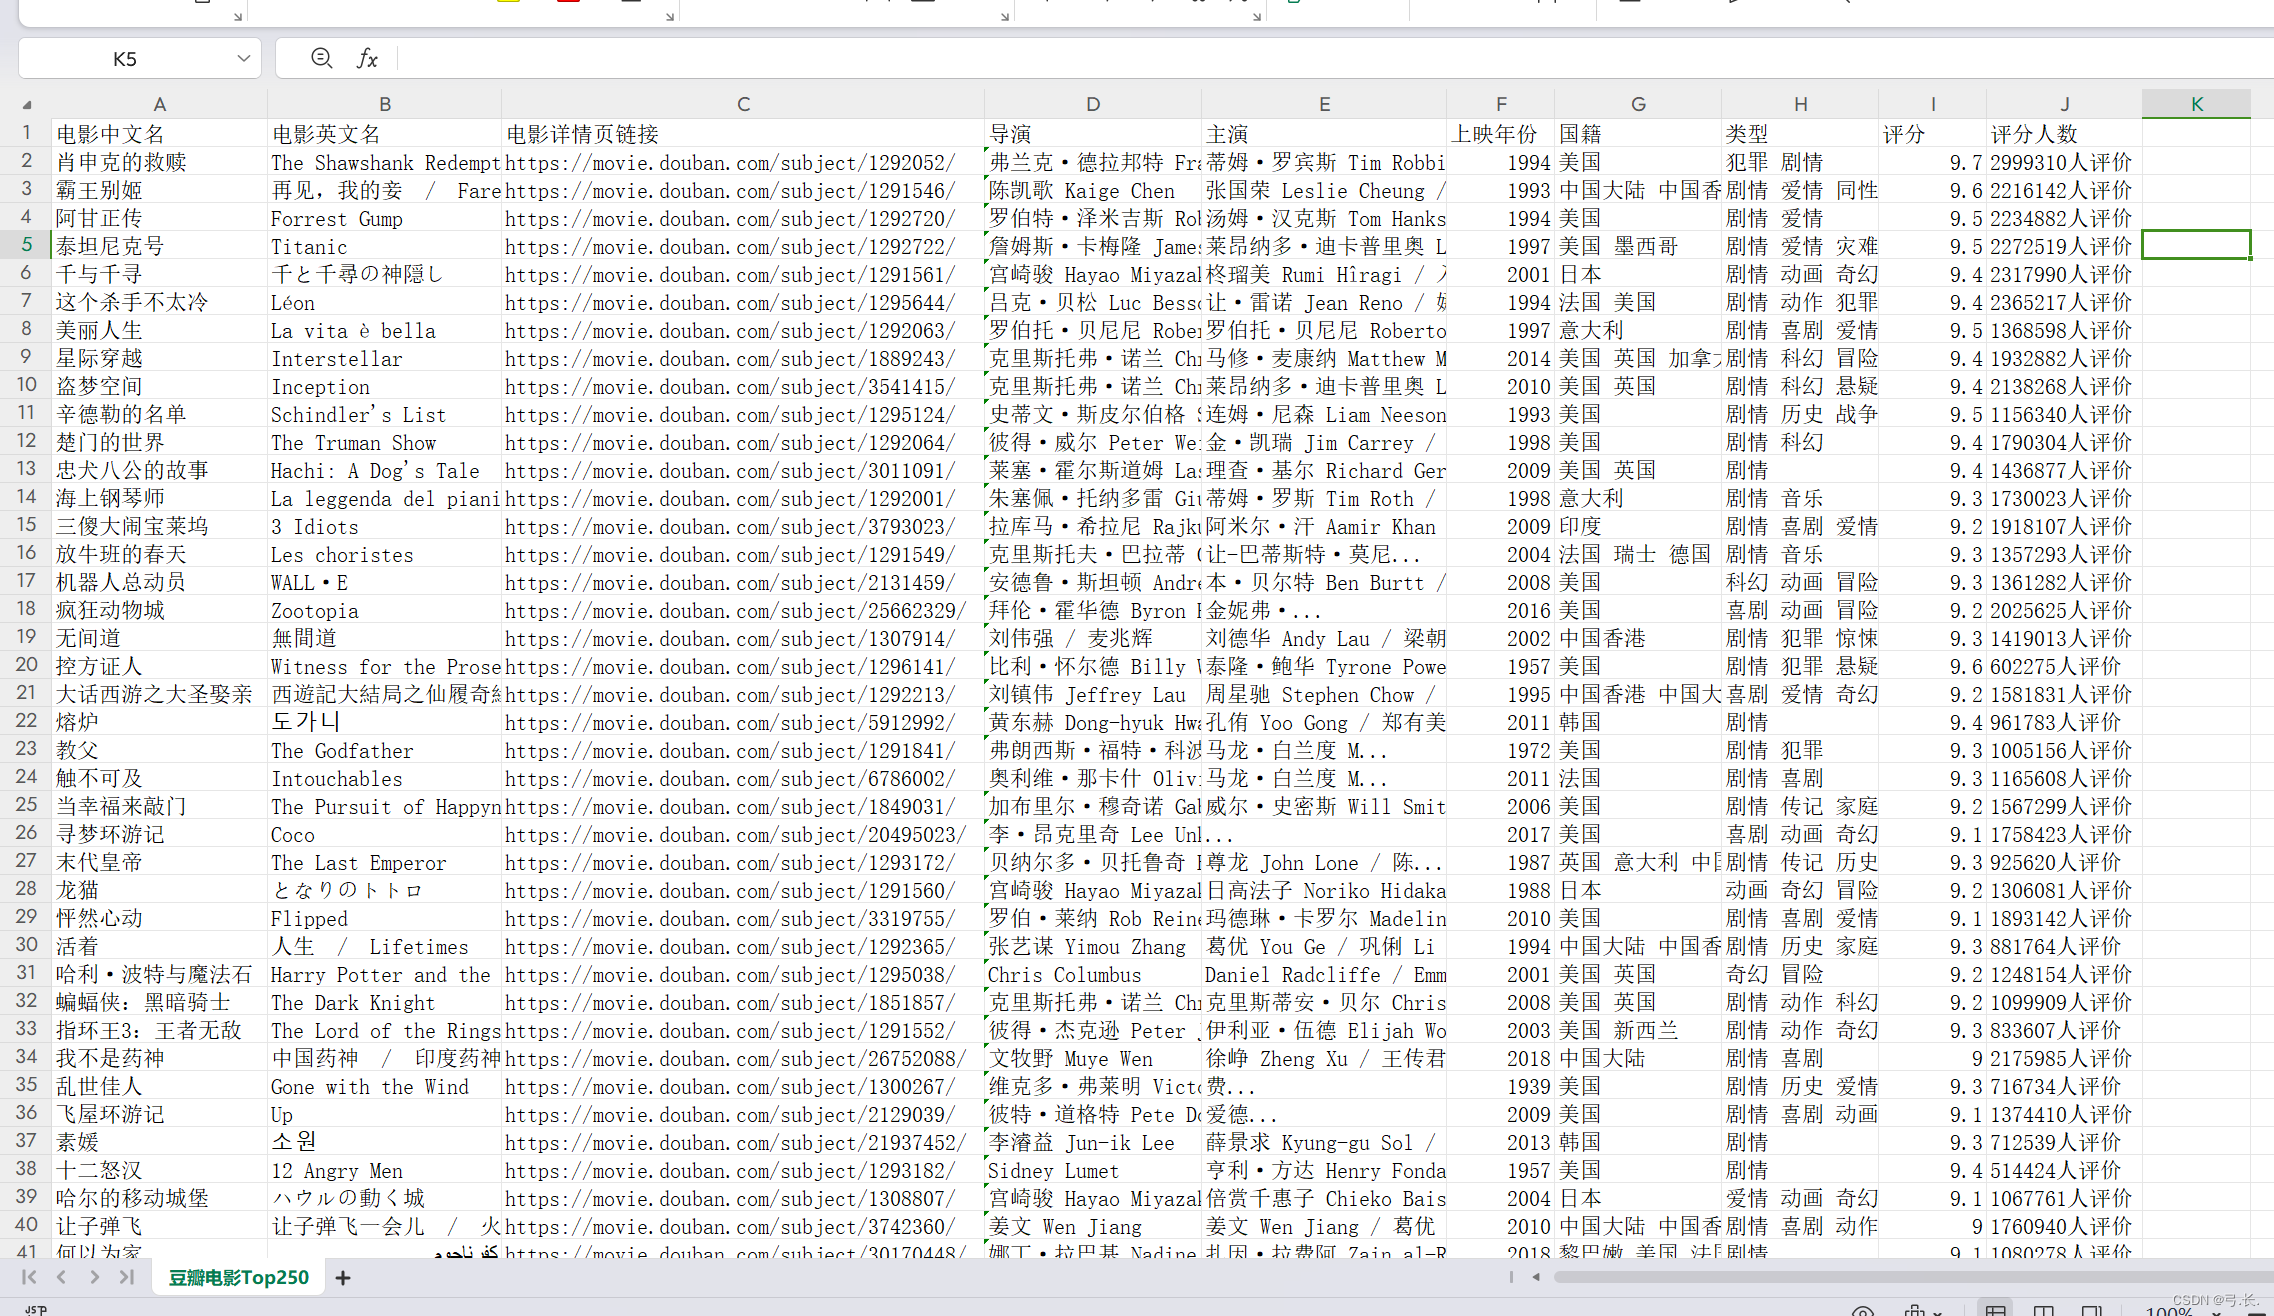Click the Flipped cell
Viewport: 2274px width, 1316px height.
point(385,918)
